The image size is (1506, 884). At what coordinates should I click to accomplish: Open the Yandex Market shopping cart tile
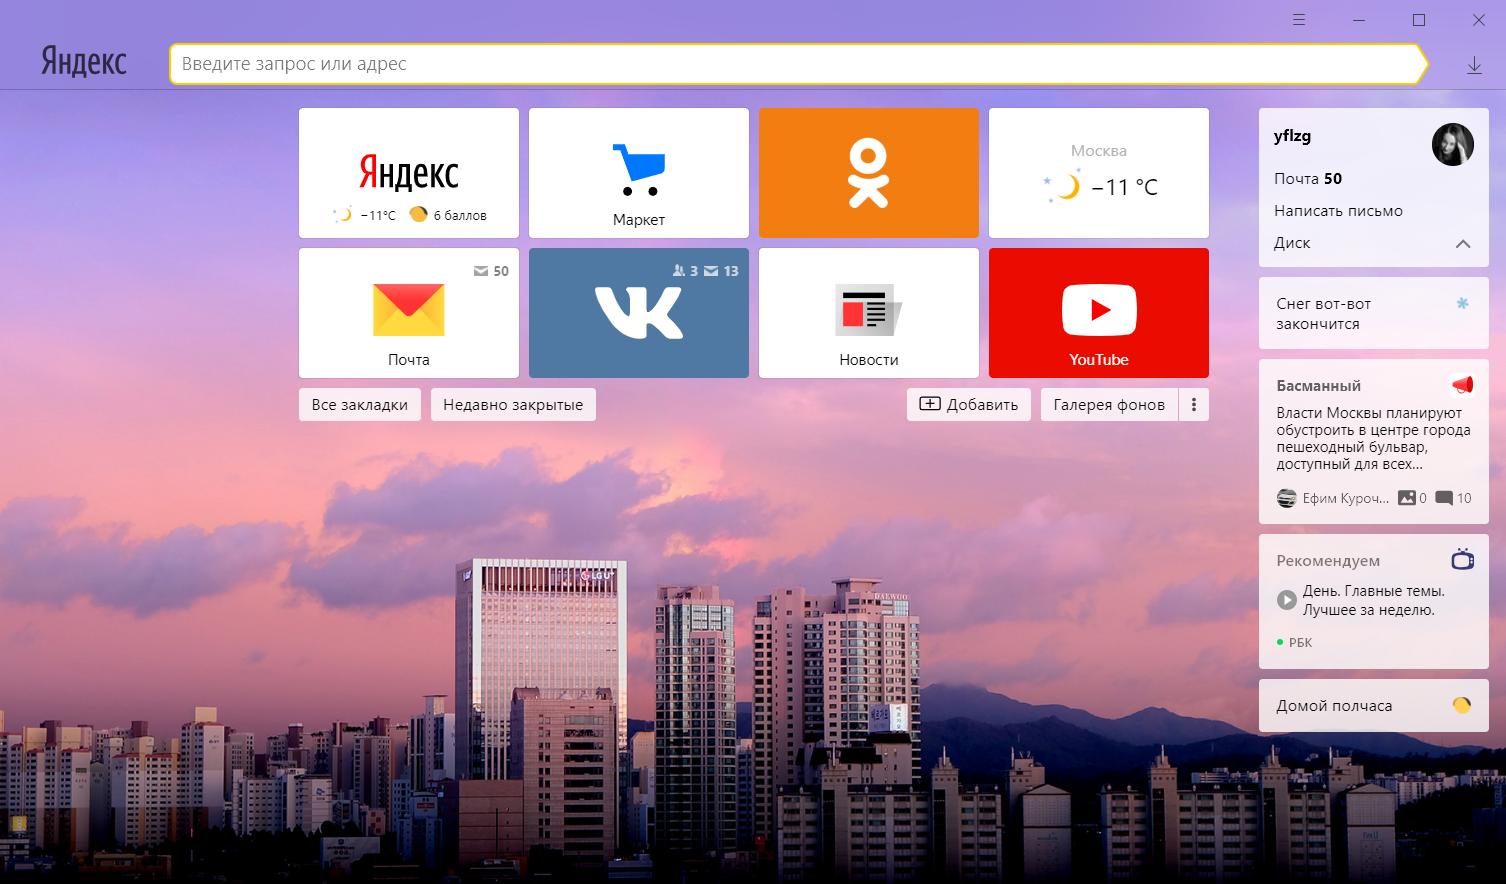[638, 173]
